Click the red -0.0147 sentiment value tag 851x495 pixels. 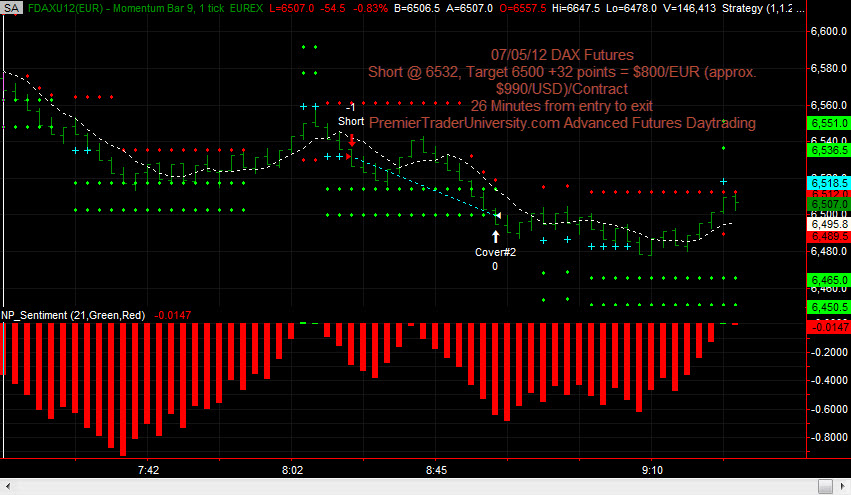[x=828, y=327]
